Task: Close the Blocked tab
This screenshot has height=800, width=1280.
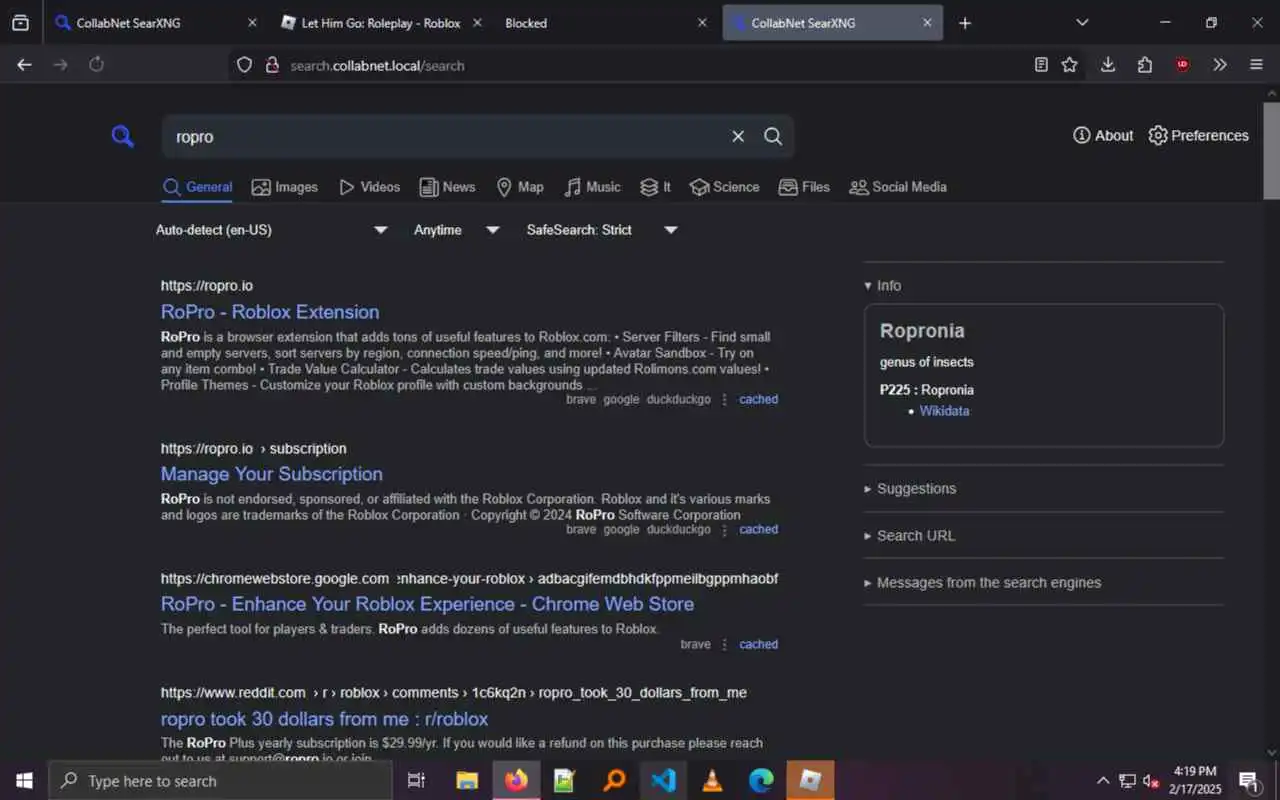Action: [702, 23]
